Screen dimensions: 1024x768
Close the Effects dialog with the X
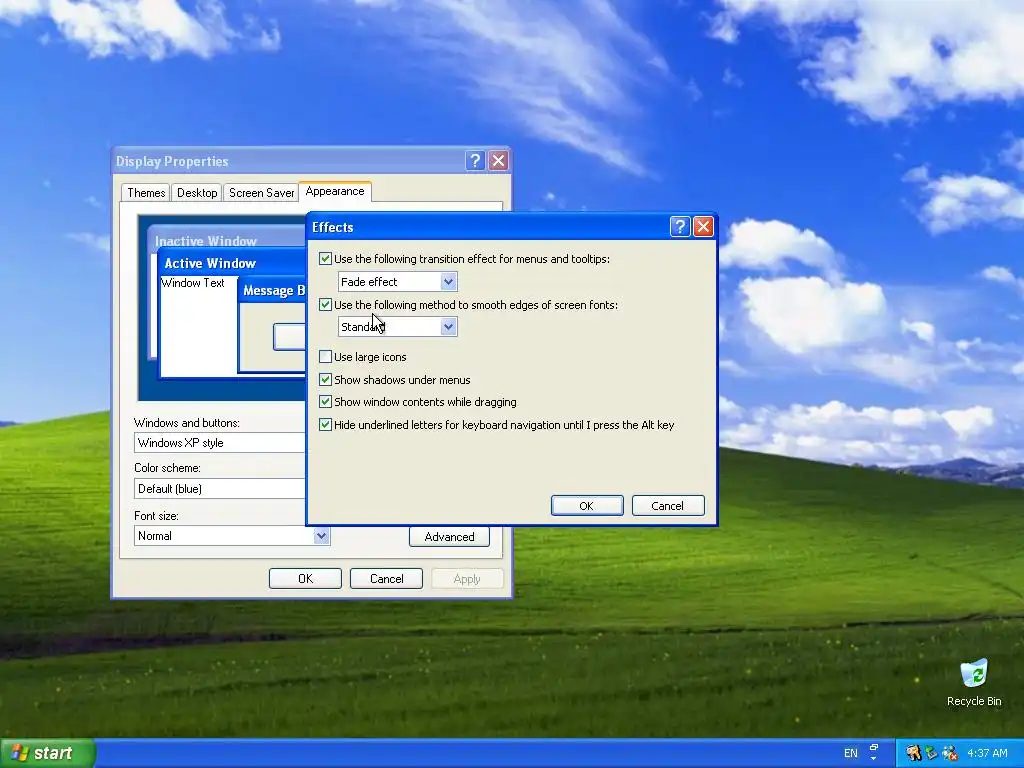tap(703, 227)
